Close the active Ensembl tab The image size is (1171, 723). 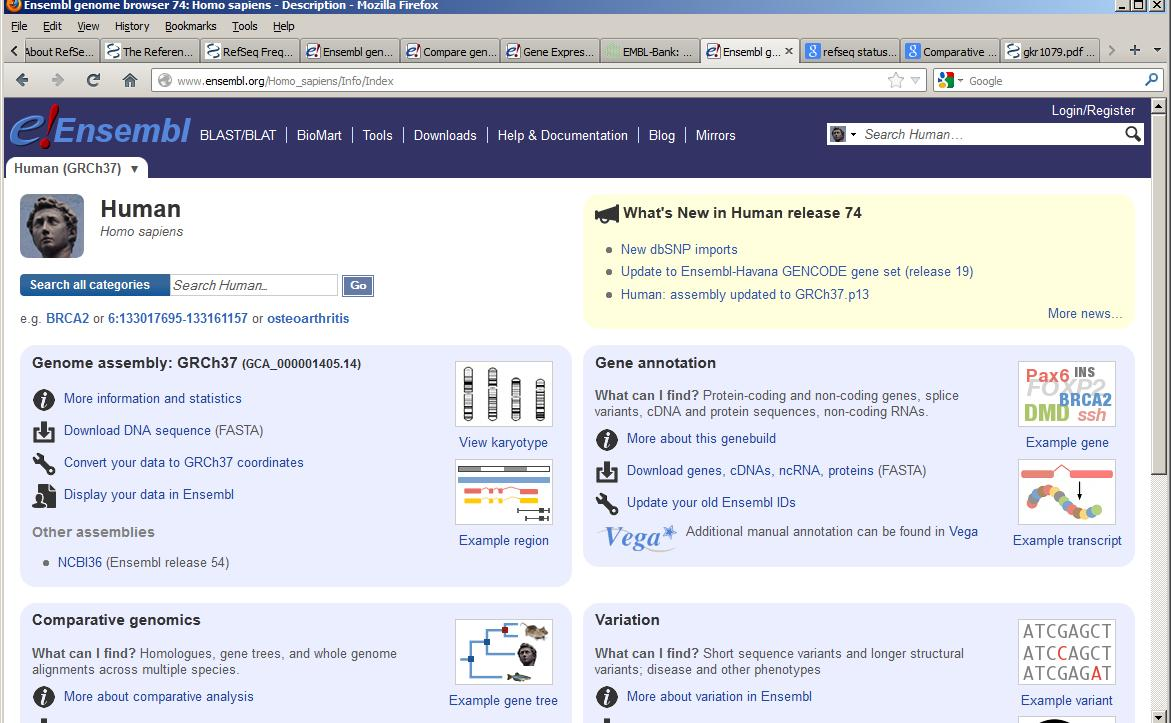click(789, 52)
